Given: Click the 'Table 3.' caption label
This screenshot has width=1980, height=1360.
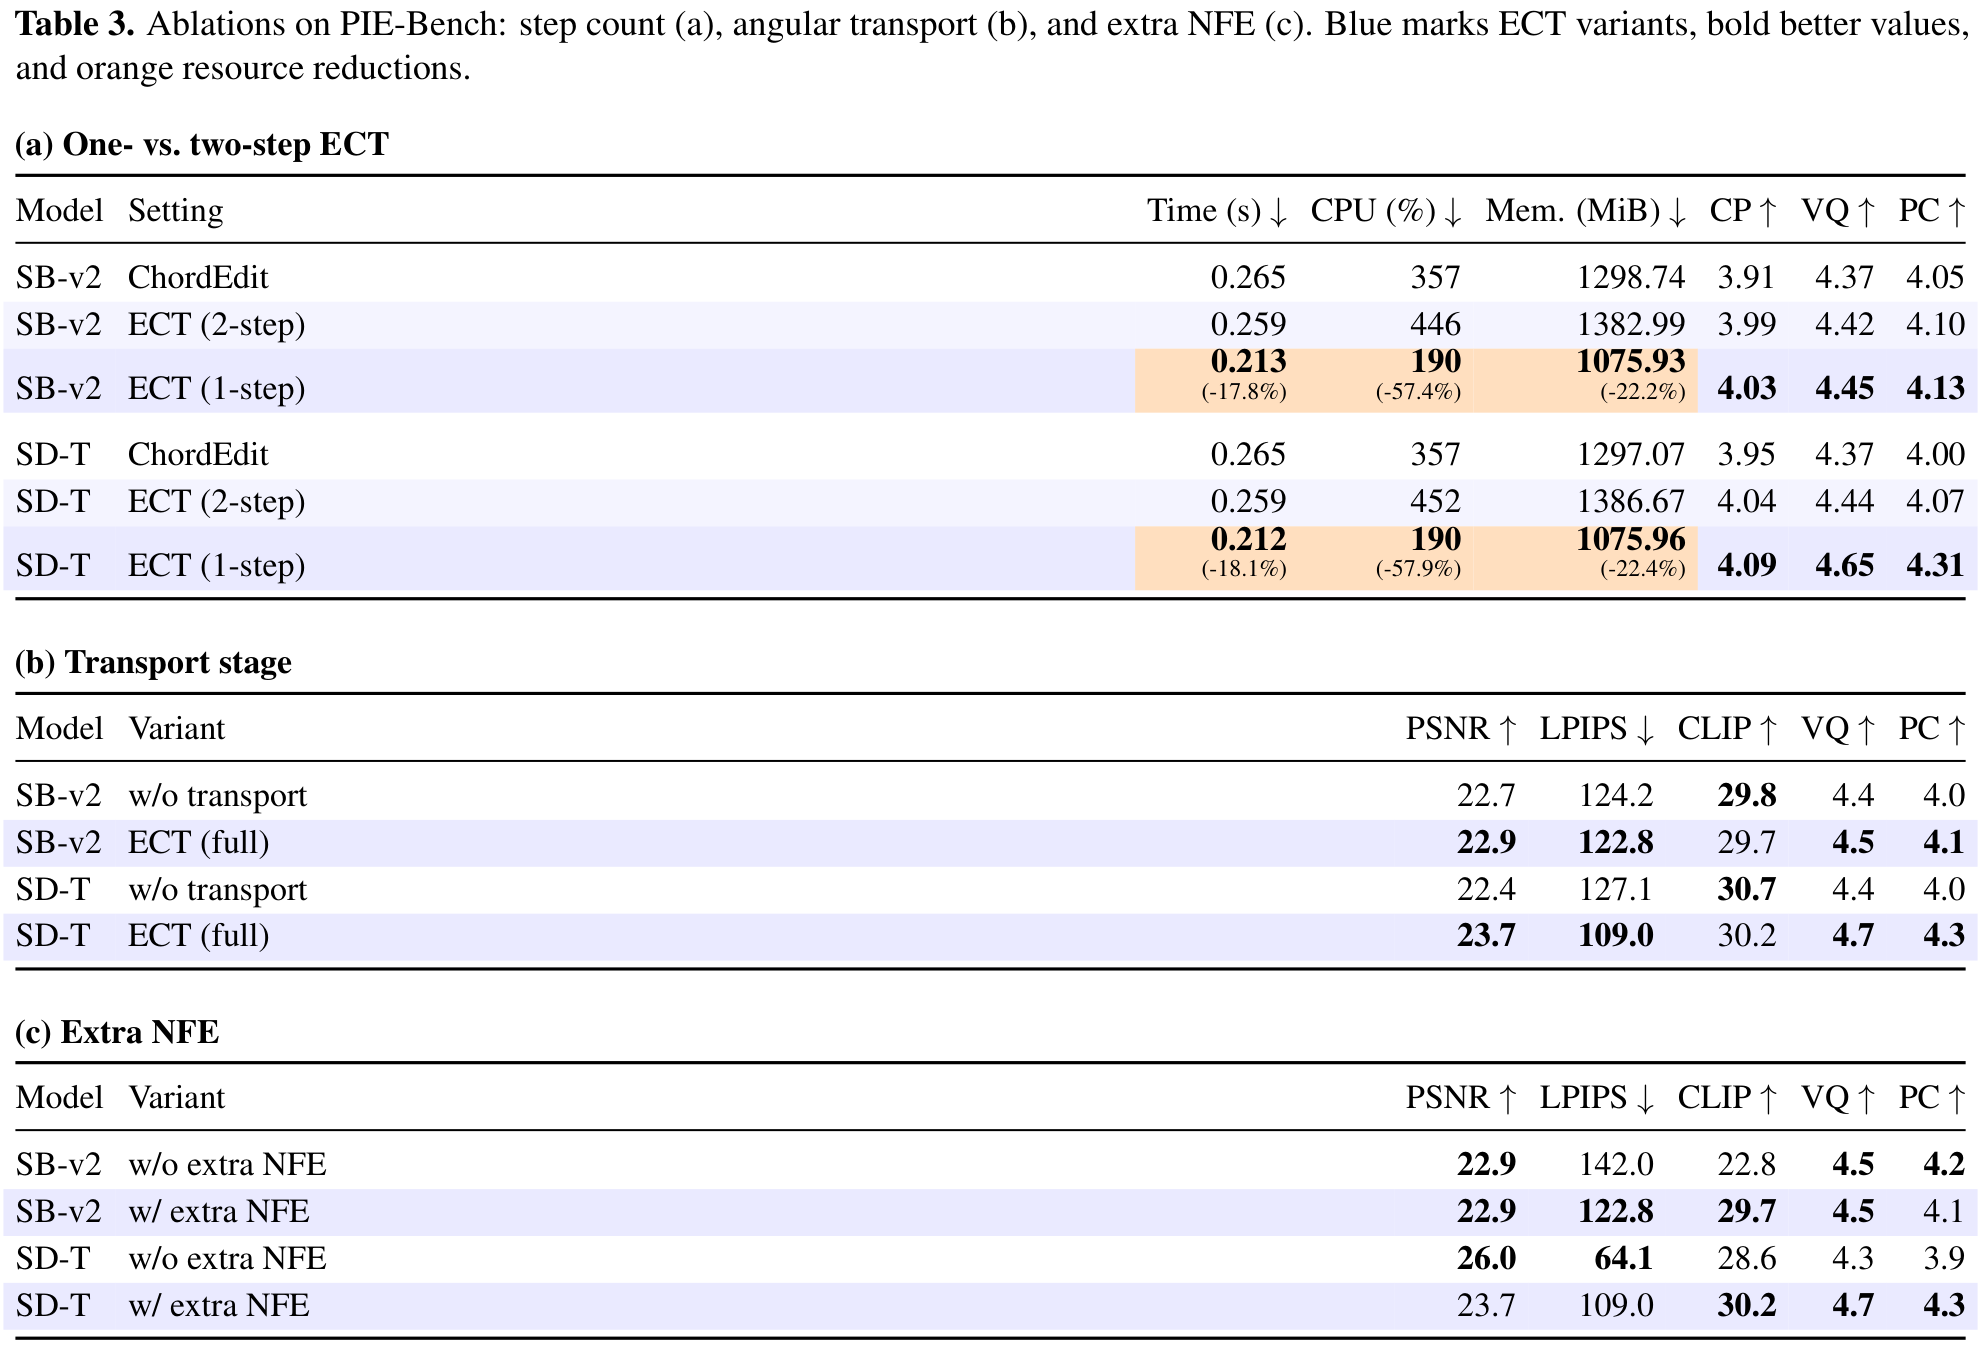Looking at the screenshot, I should click(75, 24).
